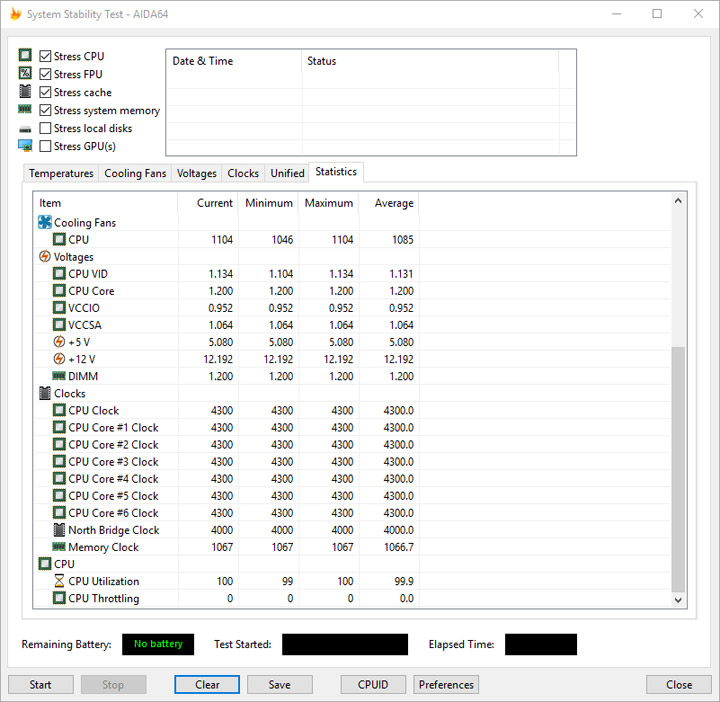
Task: Select the CPU Core #3 Clock row label
Action: 113,461
